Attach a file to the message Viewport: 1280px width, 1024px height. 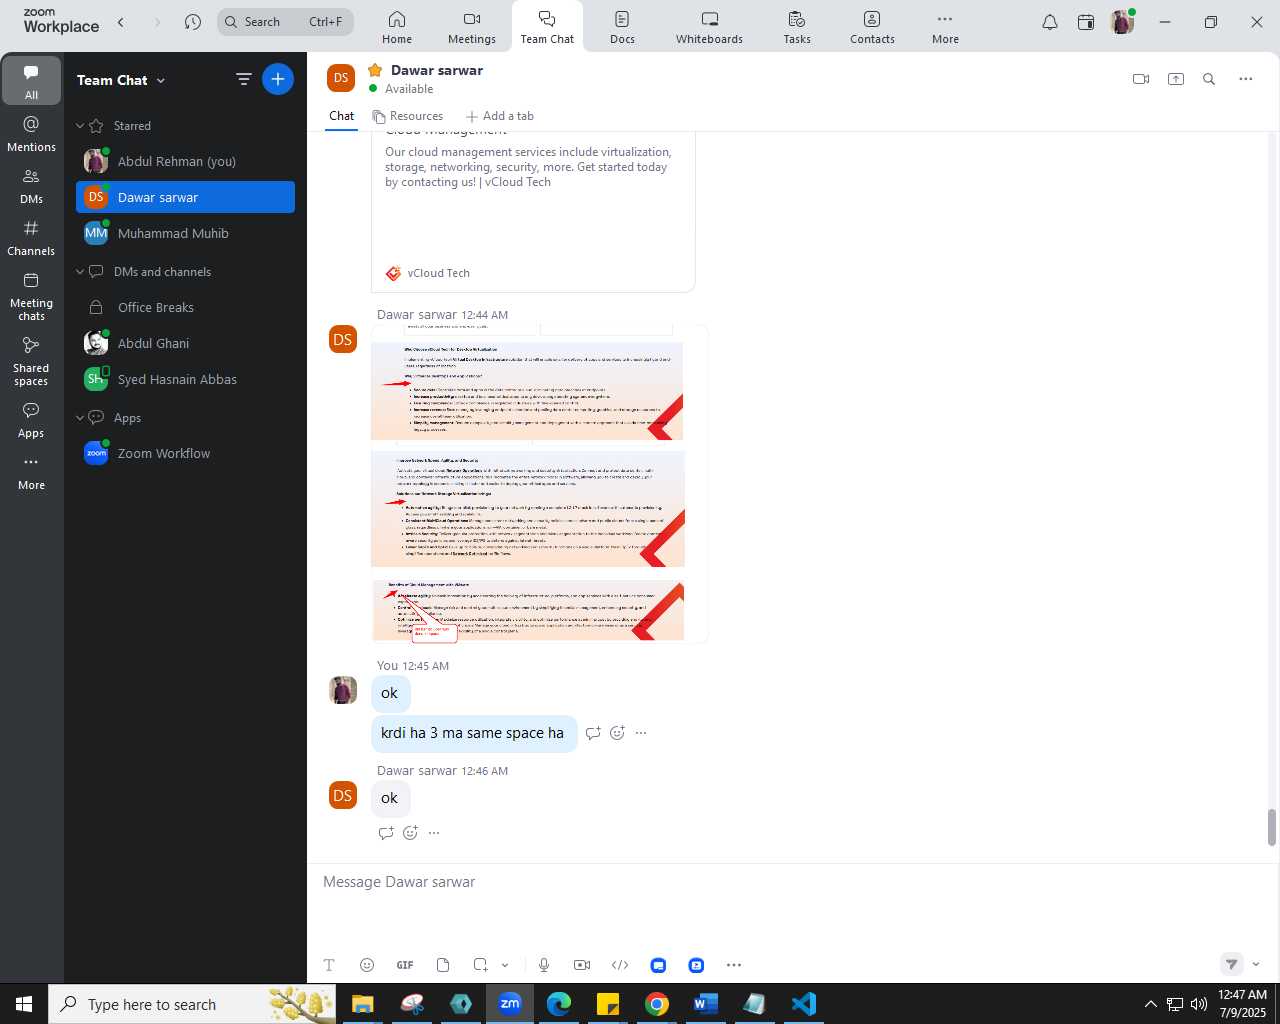(x=443, y=965)
